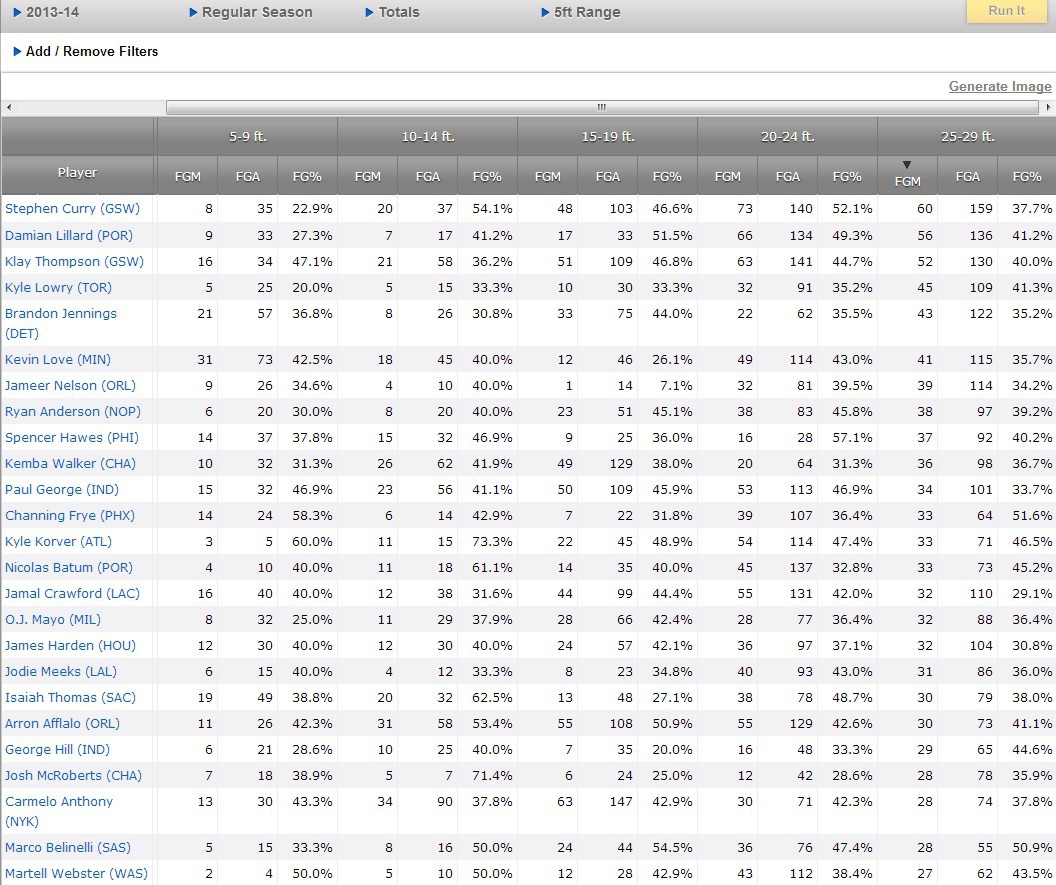The width and height of the screenshot is (1056, 885).
Task: Open Stephen Curry (GSW) player link
Action: click(72, 209)
